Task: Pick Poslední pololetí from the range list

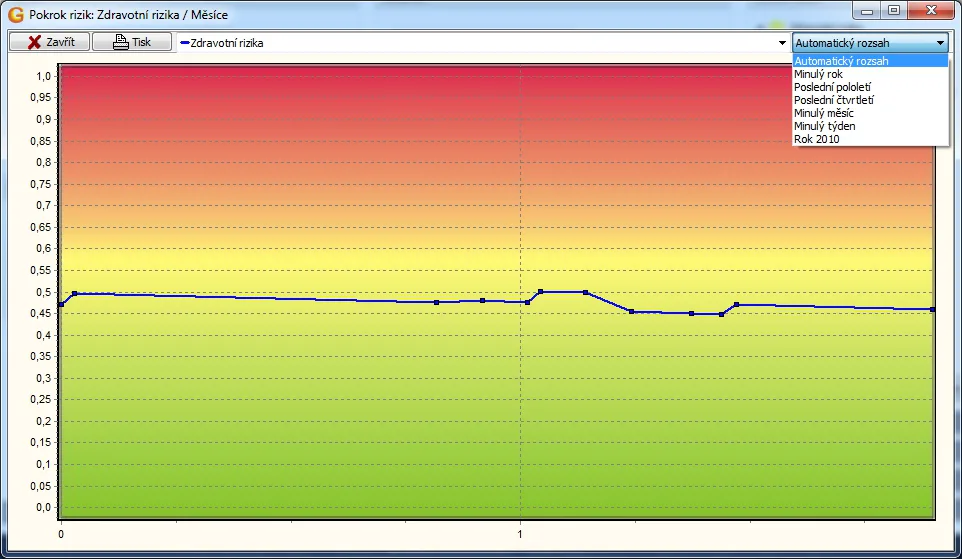Action: click(832, 87)
